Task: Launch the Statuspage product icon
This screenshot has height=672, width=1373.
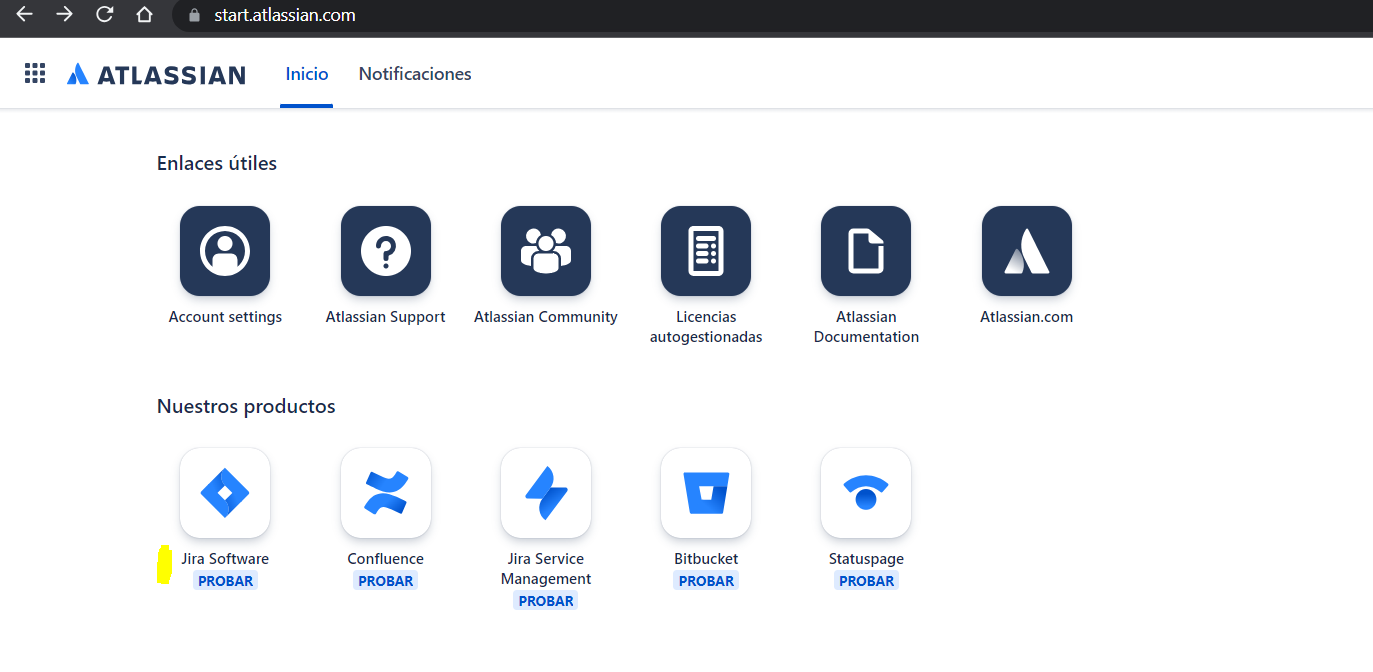Action: click(x=866, y=493)
